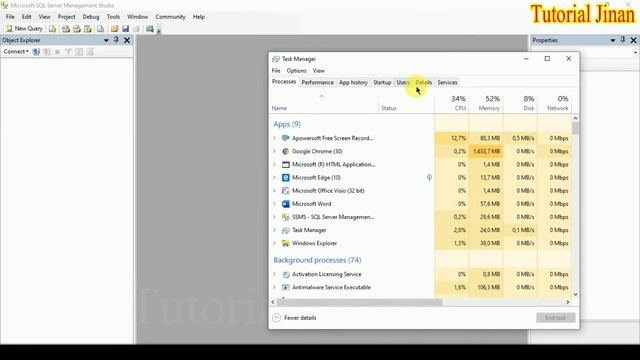Click the Save floppy disk icon in the SSMS toolbar
This screenshot has height=360, width=640.
[x=125, y=29]
